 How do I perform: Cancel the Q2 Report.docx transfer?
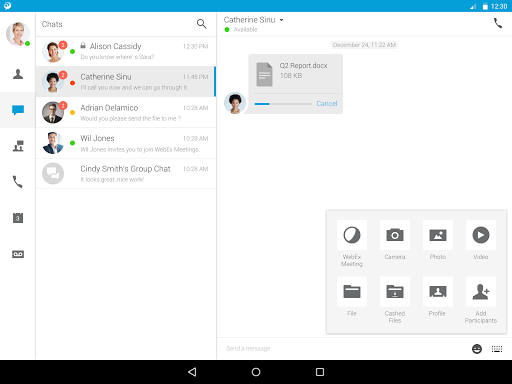pos(327,104)
